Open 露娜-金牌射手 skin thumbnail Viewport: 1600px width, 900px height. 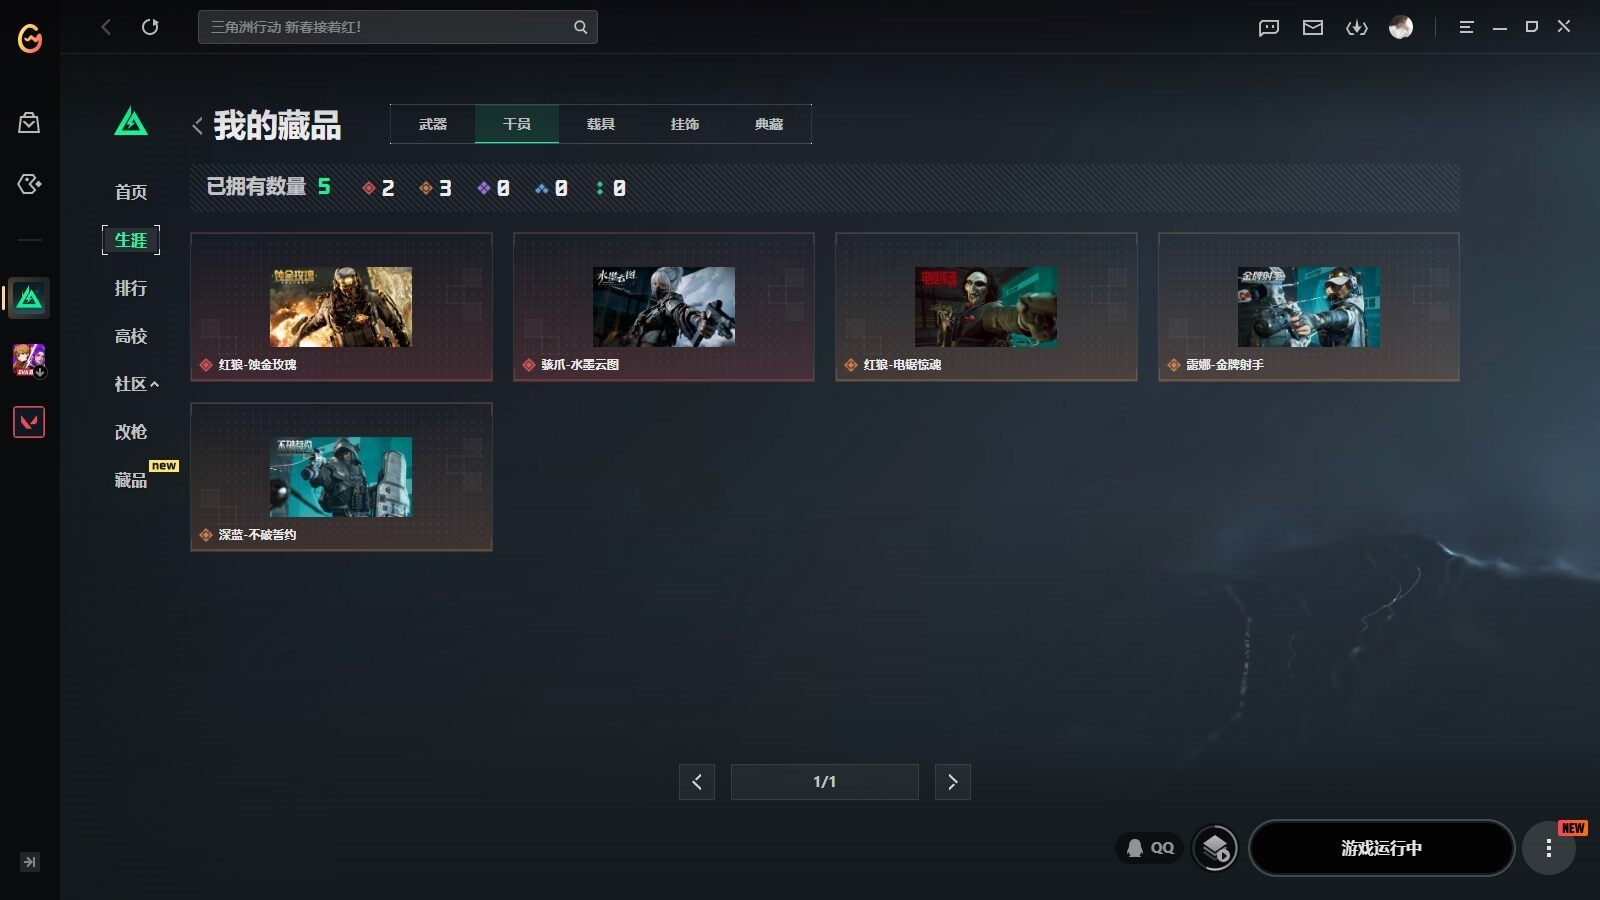coord(1309,307)
